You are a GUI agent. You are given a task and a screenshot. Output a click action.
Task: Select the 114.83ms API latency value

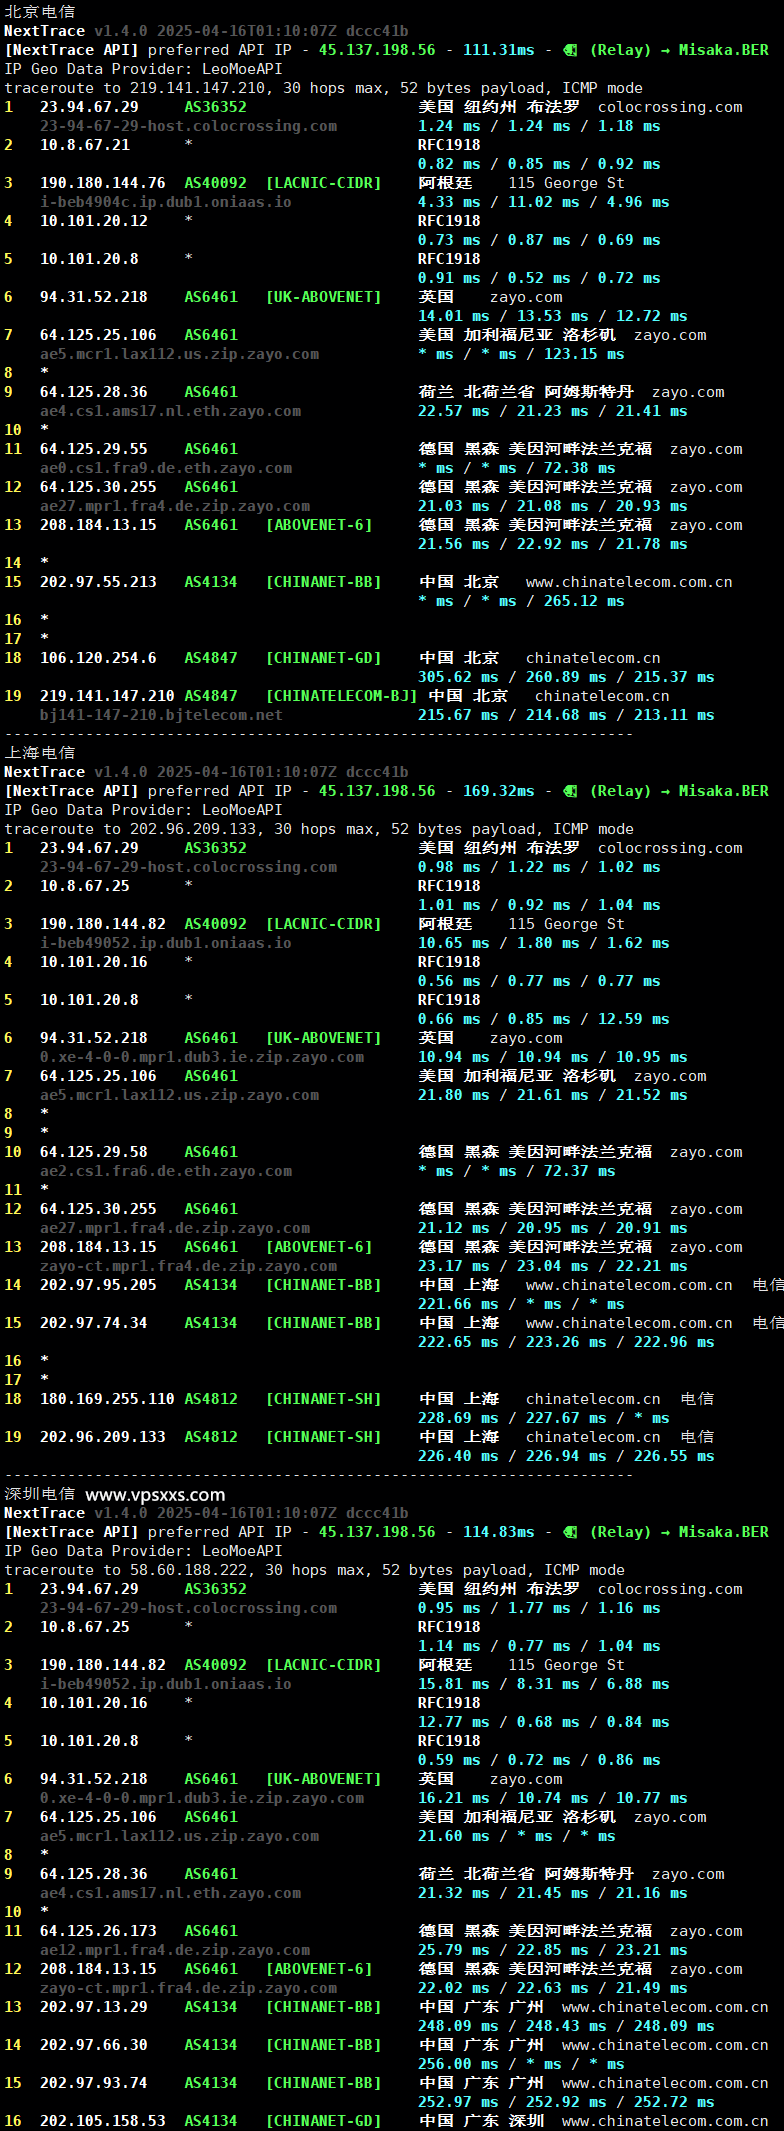(x=498, y=1531)
